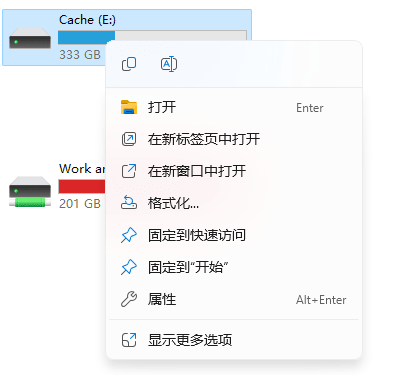Click the wrench icon beside 属性
This screenshot has height=375, width=410.
tap(129, 299)
